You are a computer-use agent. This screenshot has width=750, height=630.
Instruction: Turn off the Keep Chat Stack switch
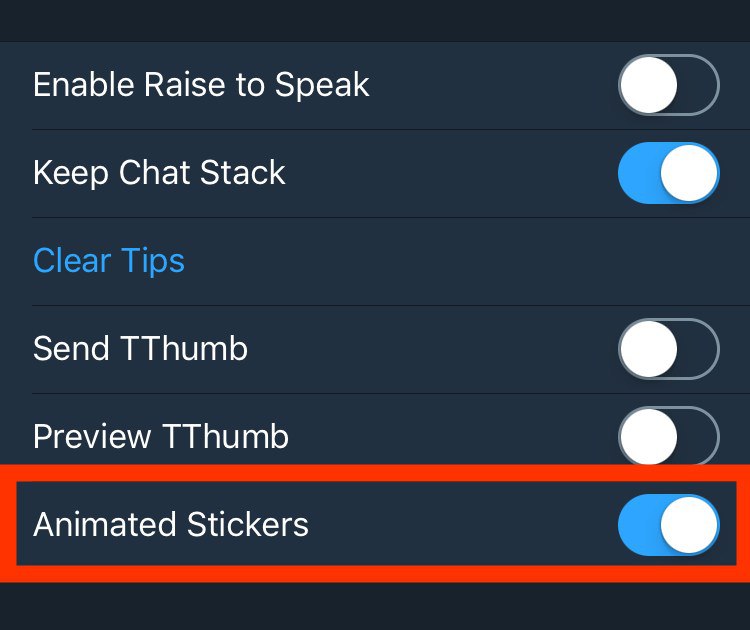pos(668,173)
